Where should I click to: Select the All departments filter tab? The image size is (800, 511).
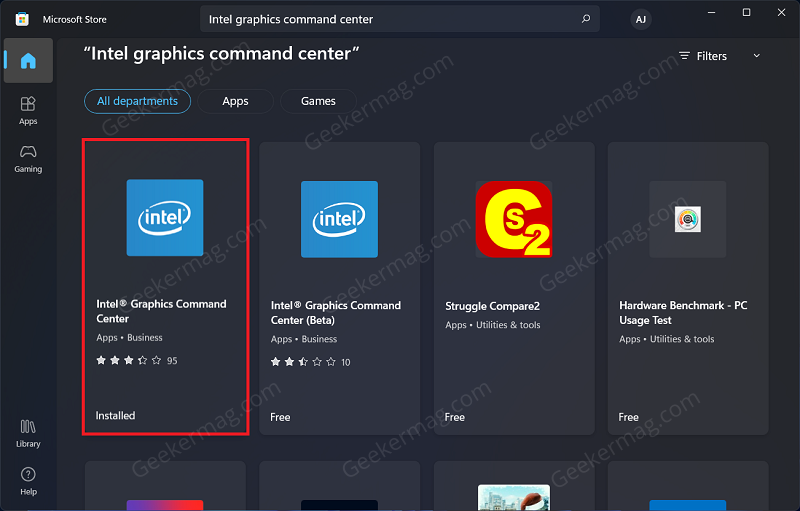click(137, 101)
